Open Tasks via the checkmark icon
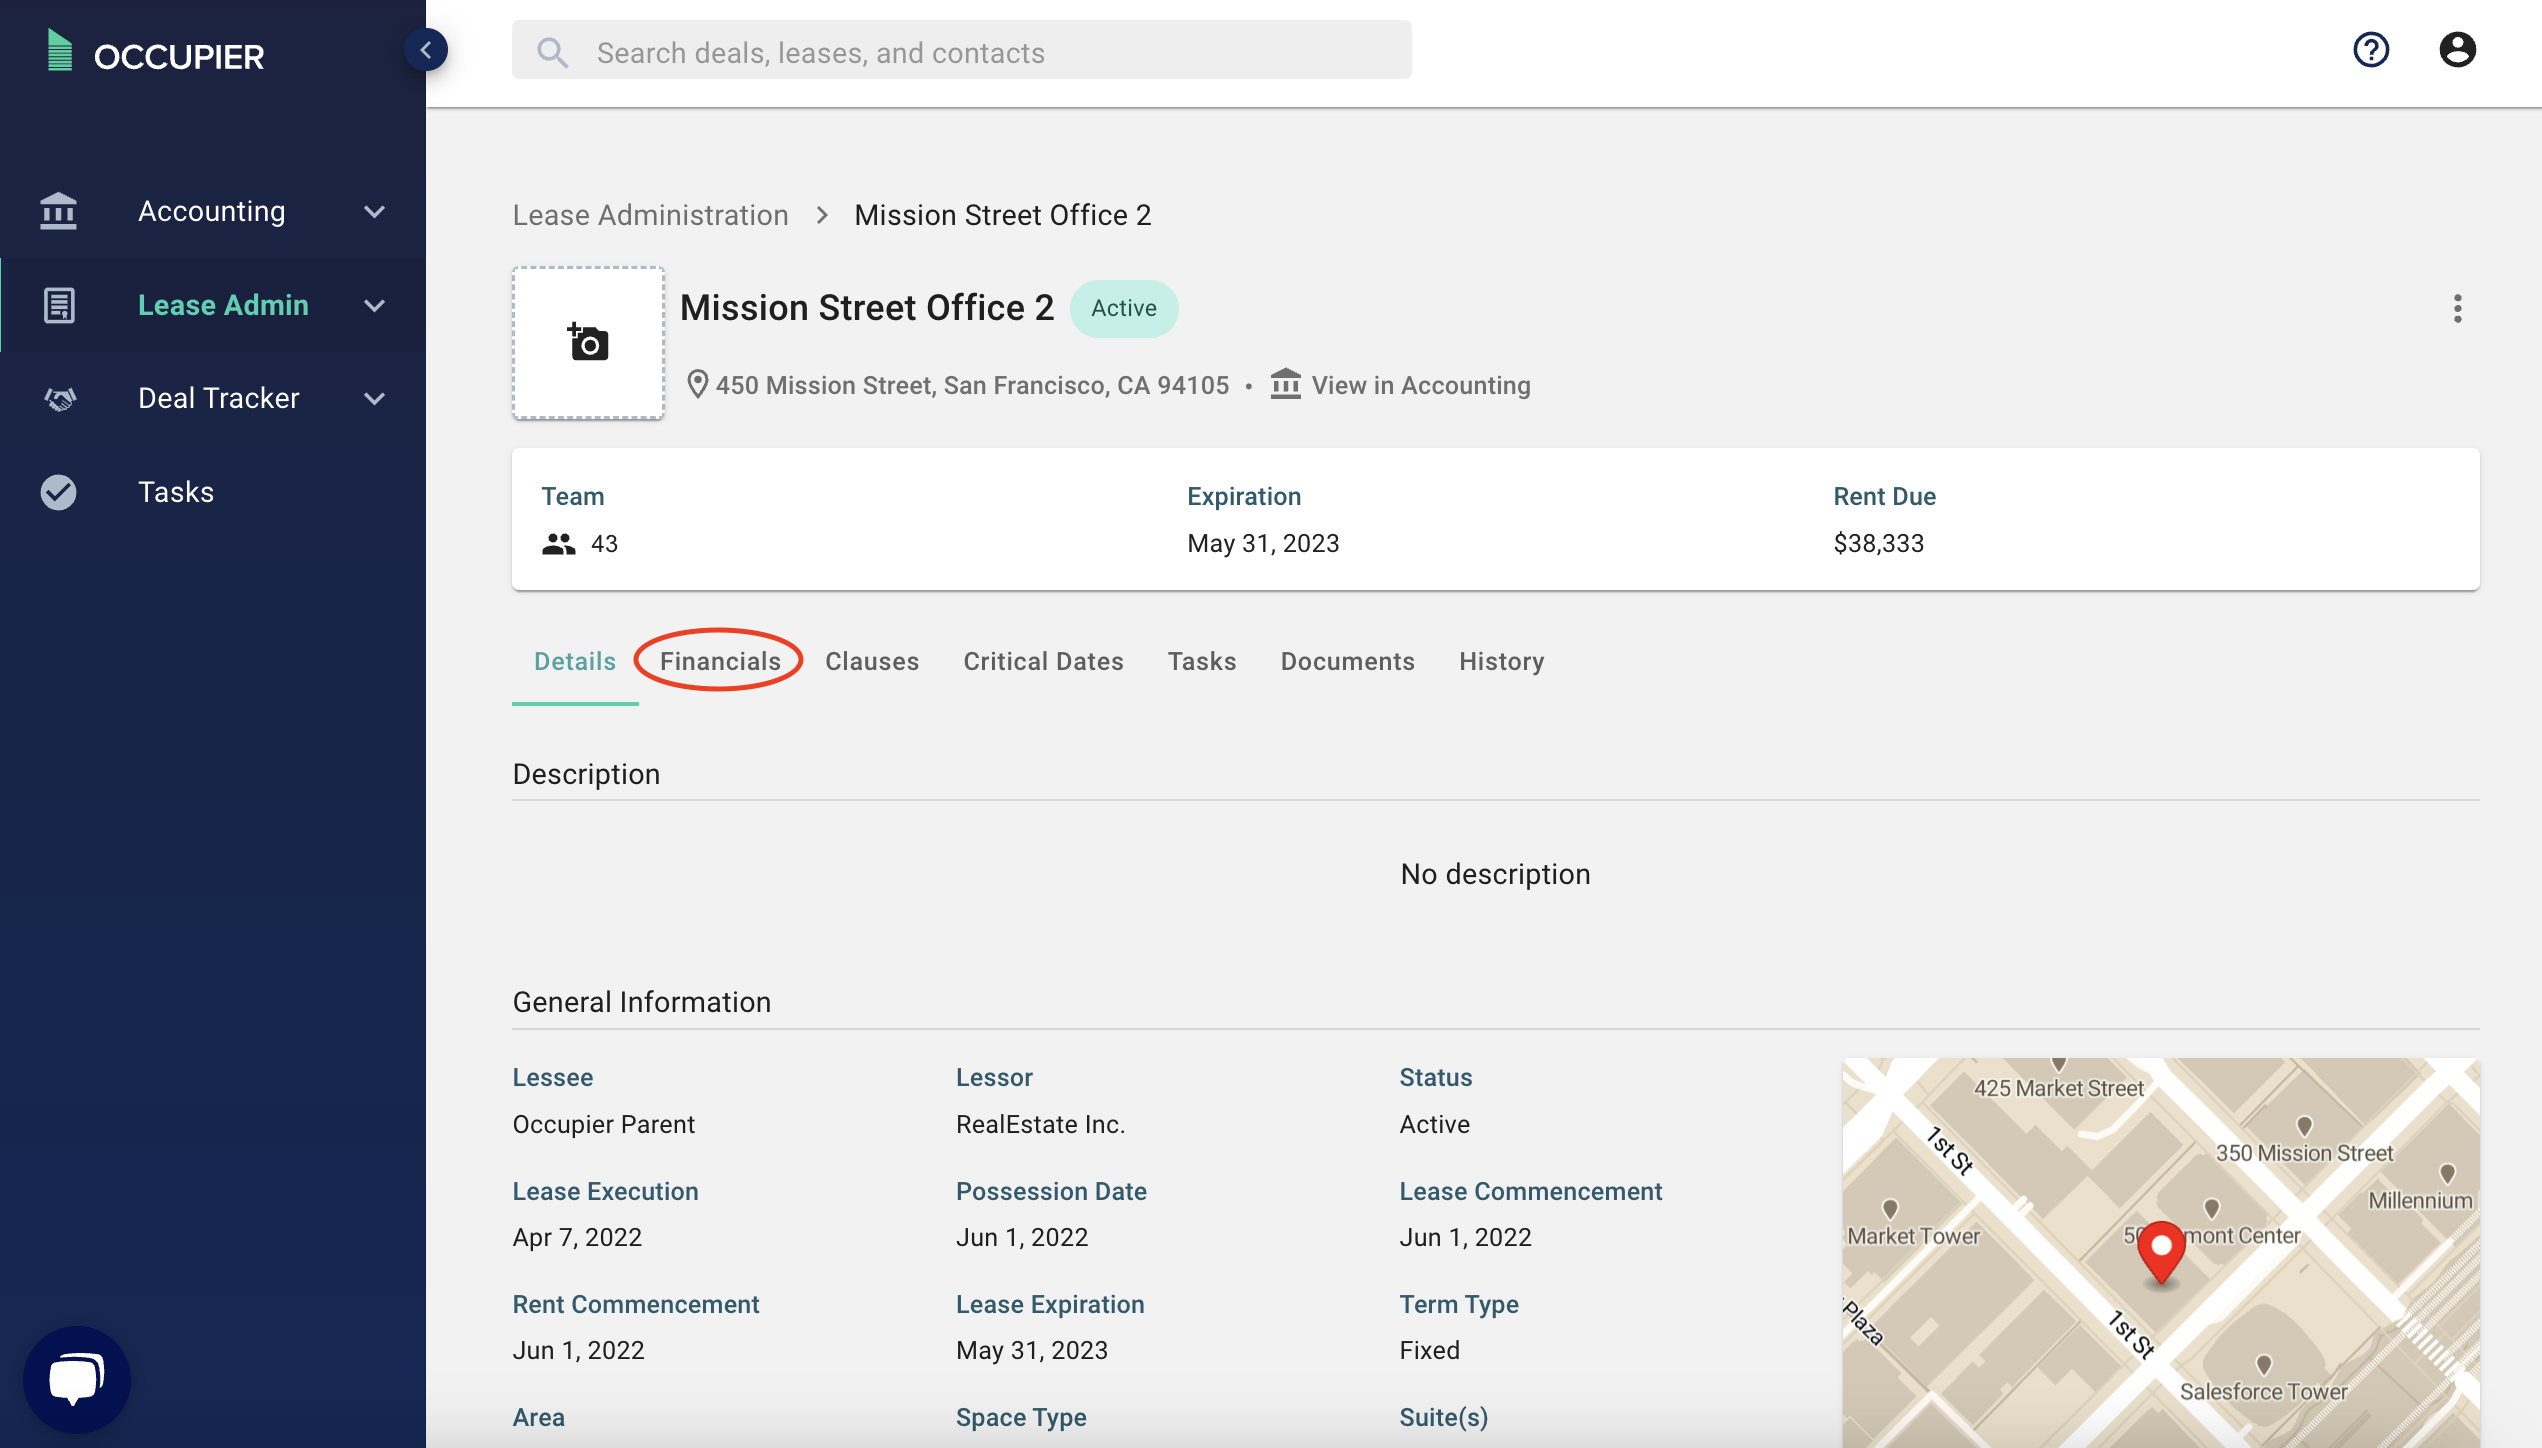 (58, 491)
